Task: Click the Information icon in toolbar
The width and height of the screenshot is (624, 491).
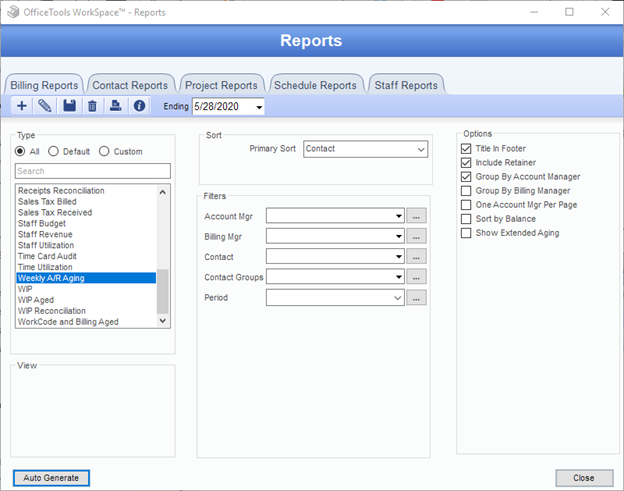Action: point(139,106)
